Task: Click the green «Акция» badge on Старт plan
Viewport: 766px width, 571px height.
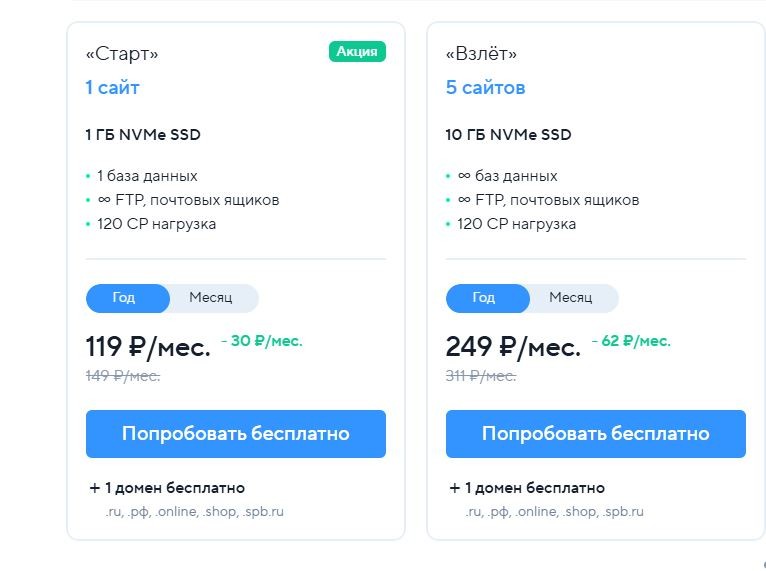Action: pyautogui.click(x=357, y=51)
